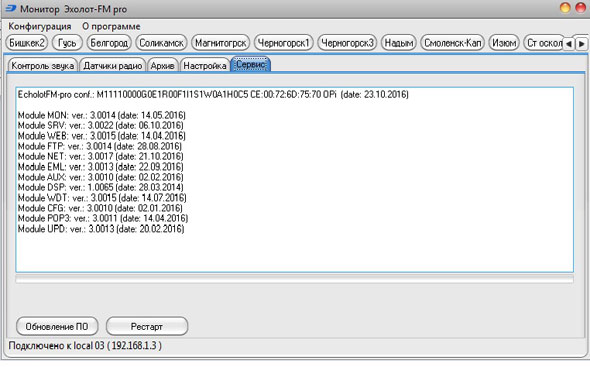
Task: Switch to Сервис tab
Action: coord(251,64)
